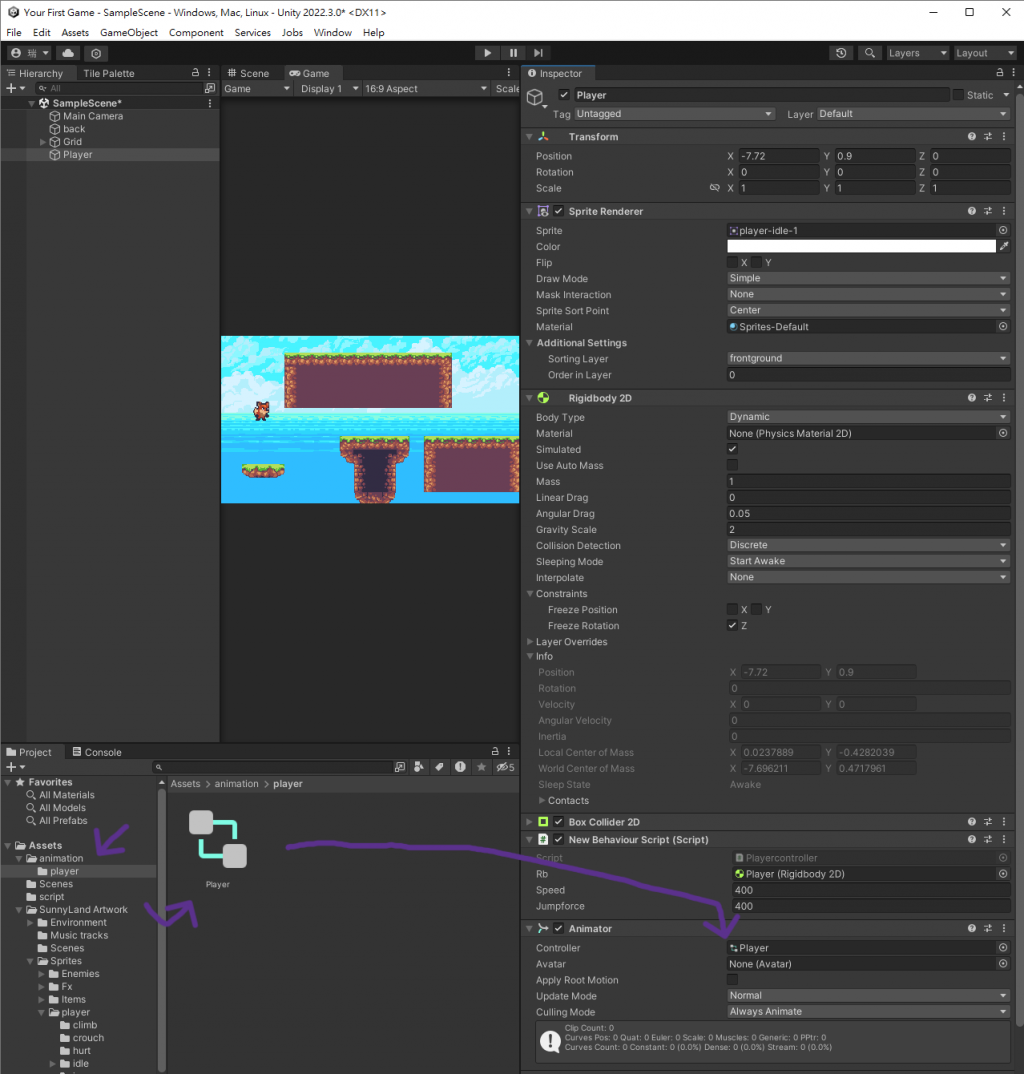Screen dimensions: 1024x1074
Task: Click the eyedropper next to Color field
Action: point(1003,247)
